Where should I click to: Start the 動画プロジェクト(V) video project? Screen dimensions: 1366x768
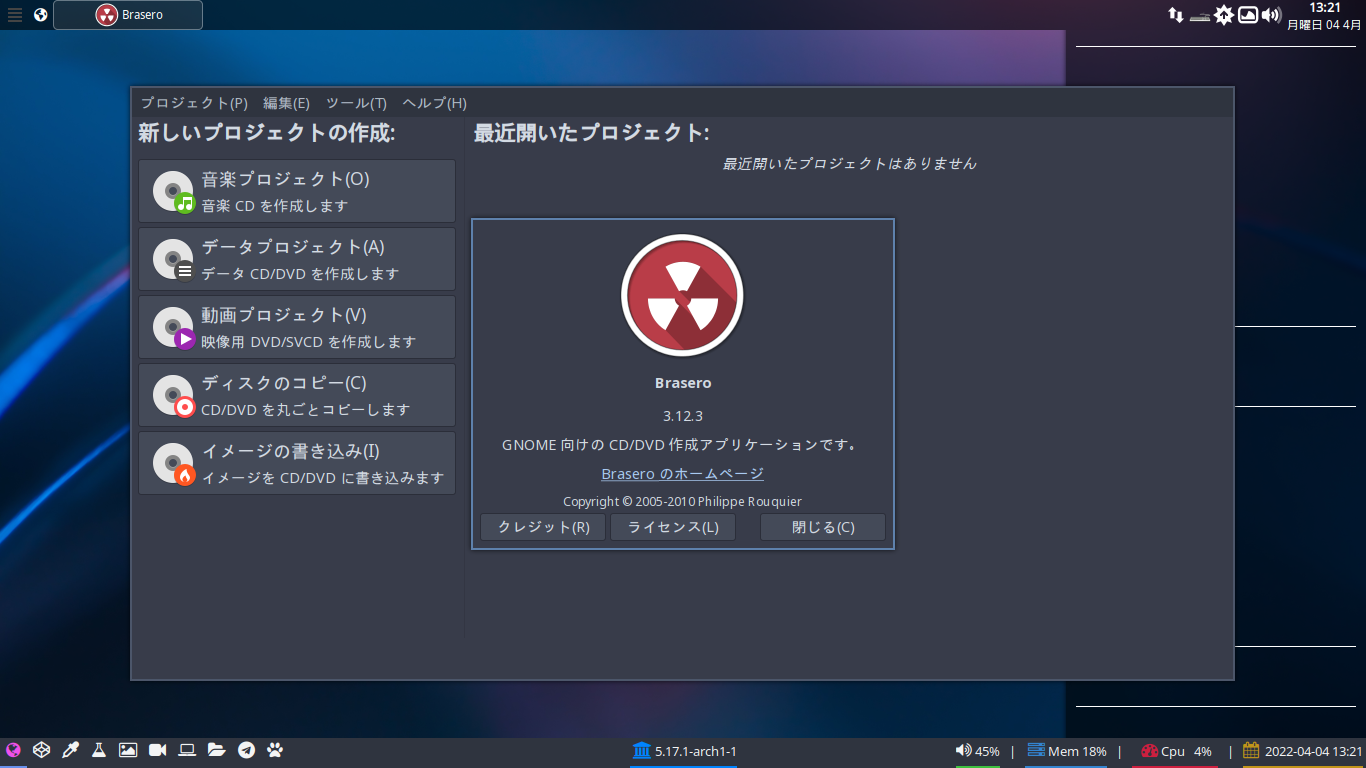tap(297, 327)
